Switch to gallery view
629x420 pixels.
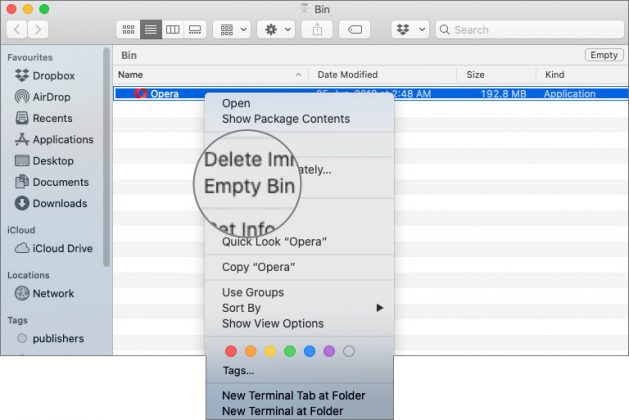[x=195, y=30]
